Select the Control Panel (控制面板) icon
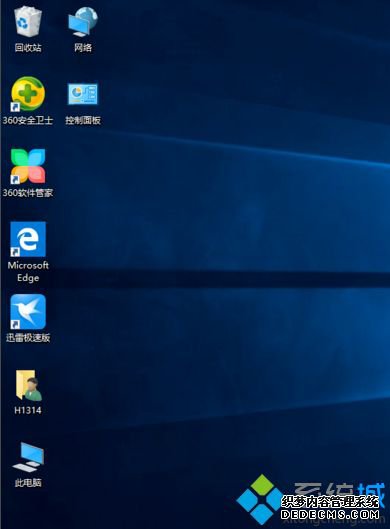Image resolution: width=390 pixels, height=529 pixels. 83,94
